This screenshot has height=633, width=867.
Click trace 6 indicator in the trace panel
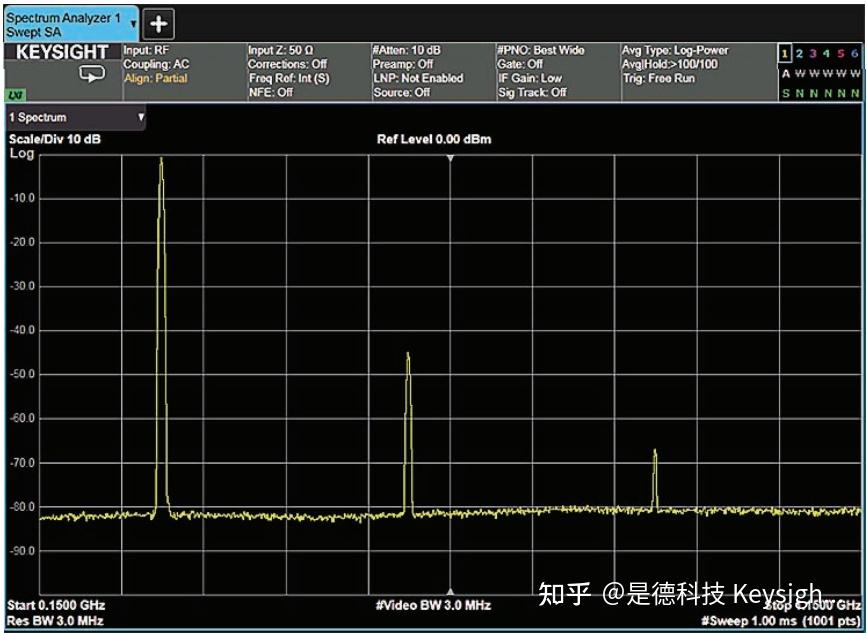[x=853, y=50]
